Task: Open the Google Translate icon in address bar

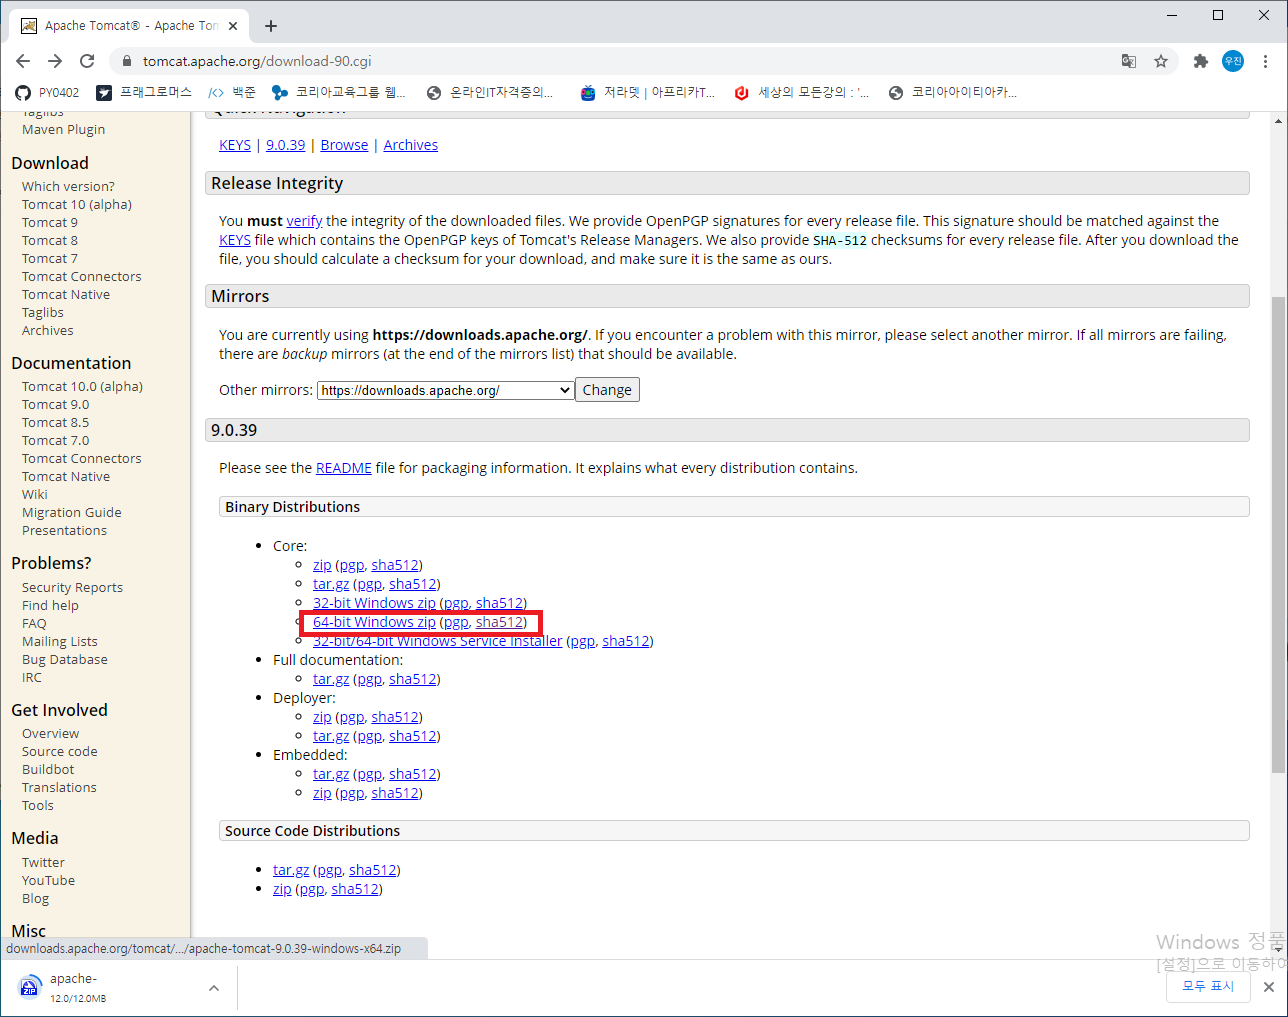Action: 1129,61
